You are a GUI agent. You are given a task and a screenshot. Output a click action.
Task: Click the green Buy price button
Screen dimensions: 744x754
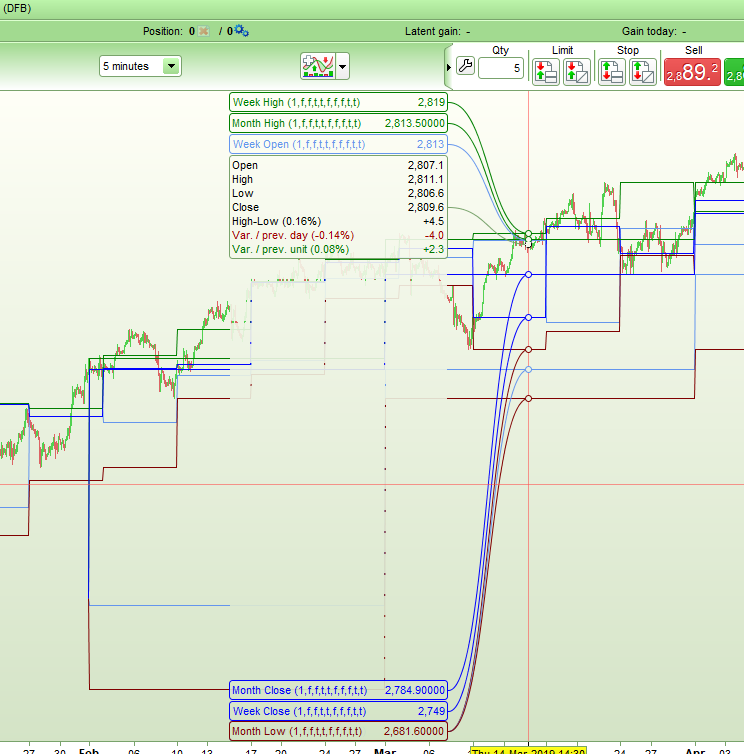point(734,72)
